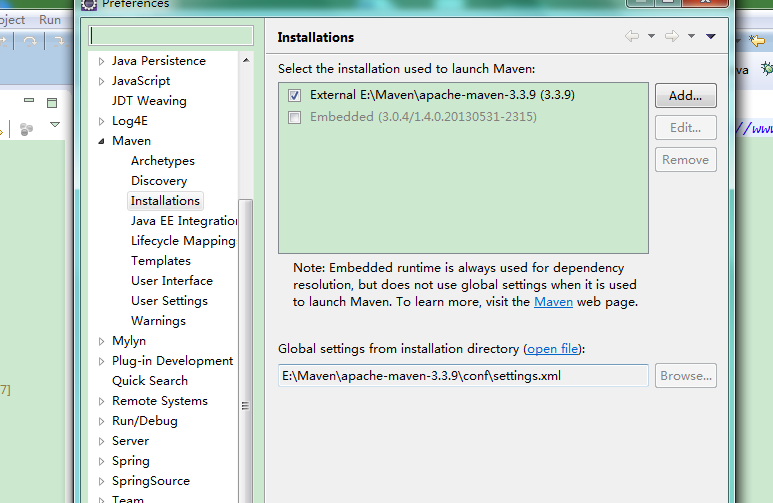Click the Remove button
The height and width of the screenshot is (503, 773).
pyautogui.click(x=685, y=160)
